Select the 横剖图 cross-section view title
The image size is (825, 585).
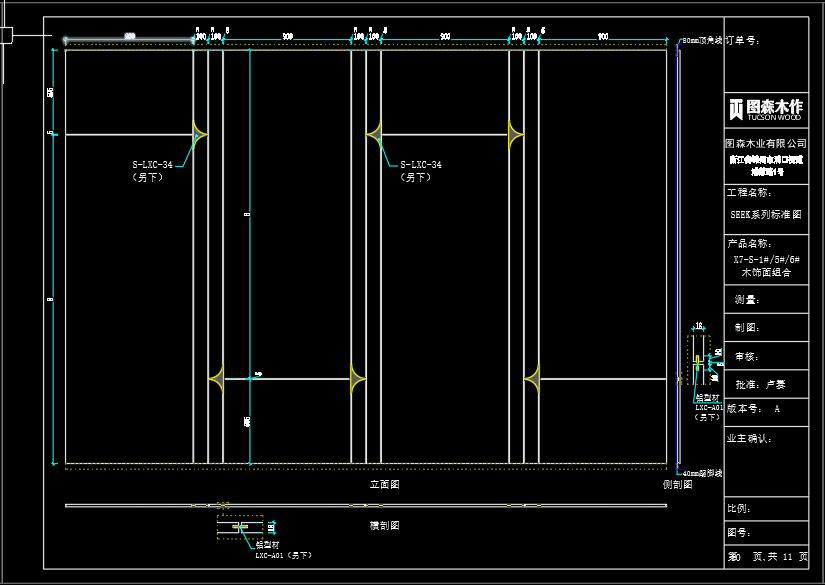coord(384,525)
